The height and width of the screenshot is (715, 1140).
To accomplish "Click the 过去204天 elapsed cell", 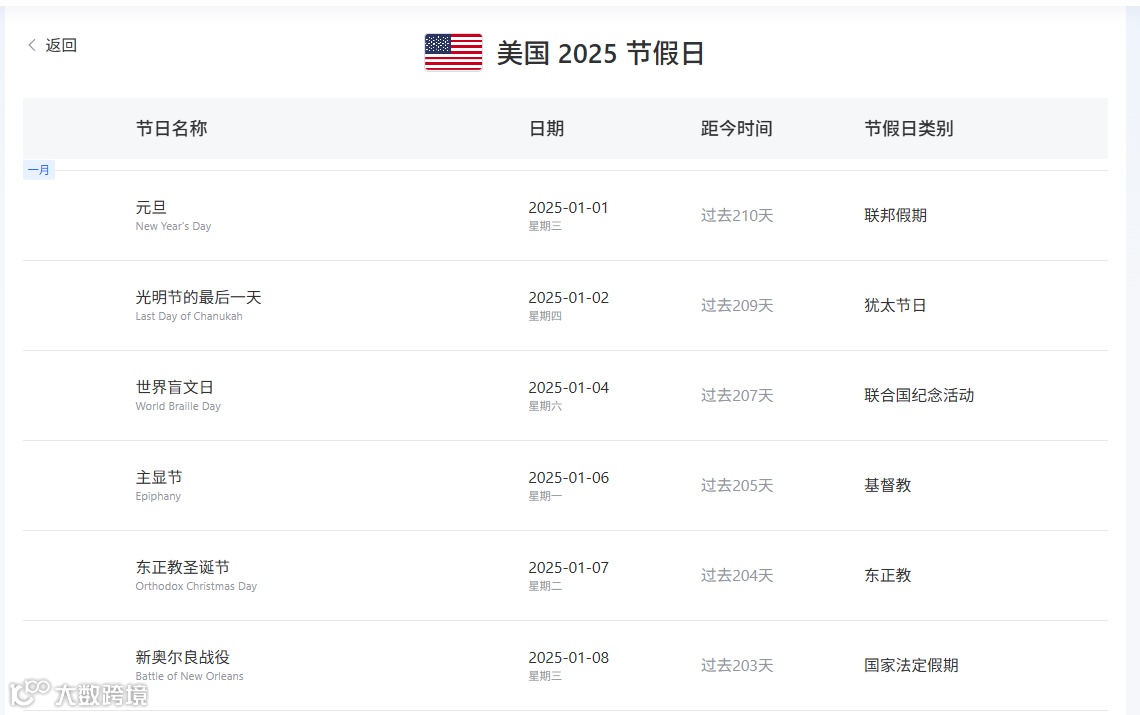I will (736, 575).
